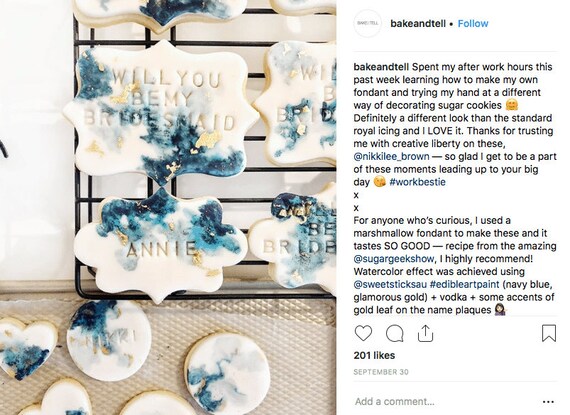Image resolution: width=570 pixels, height=415 pixels.
Task: Open bakeandtell username in the header
Action: [418, 24]
